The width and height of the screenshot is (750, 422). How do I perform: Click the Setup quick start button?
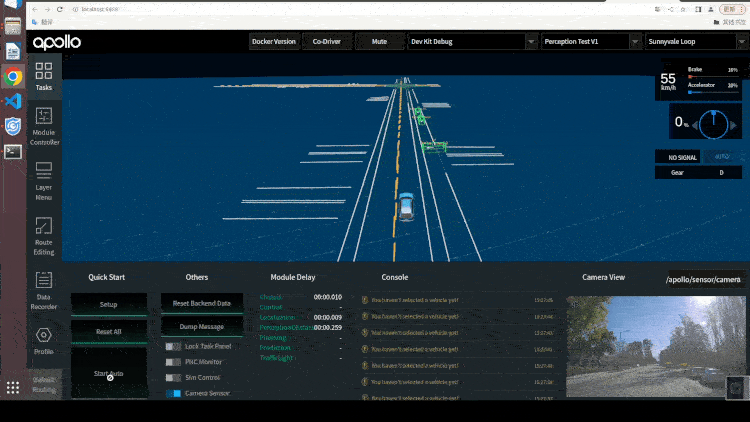click(109, 304)
